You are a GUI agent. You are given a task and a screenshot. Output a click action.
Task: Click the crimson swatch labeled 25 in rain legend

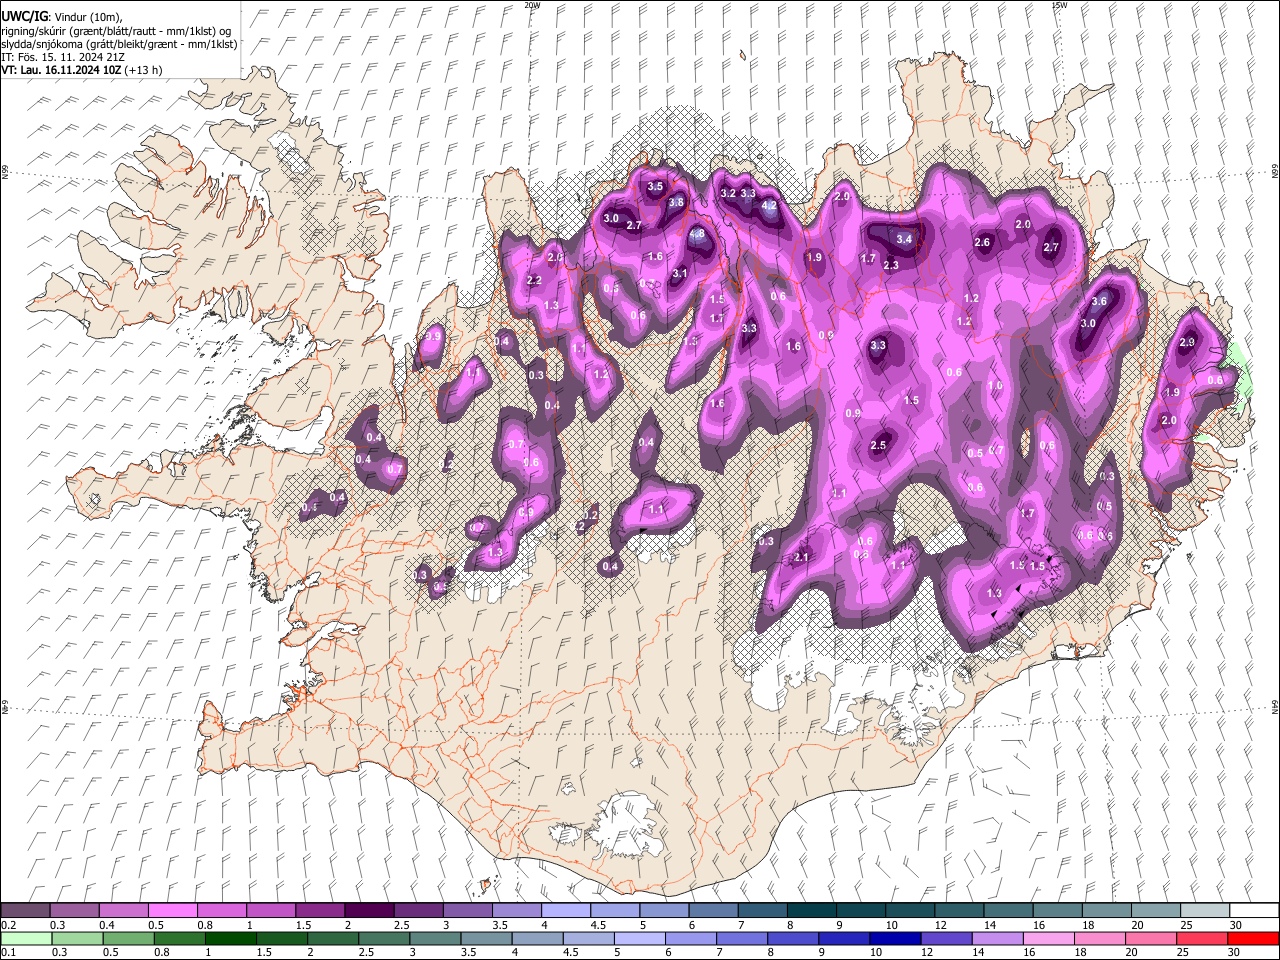tap(1201, 938)
